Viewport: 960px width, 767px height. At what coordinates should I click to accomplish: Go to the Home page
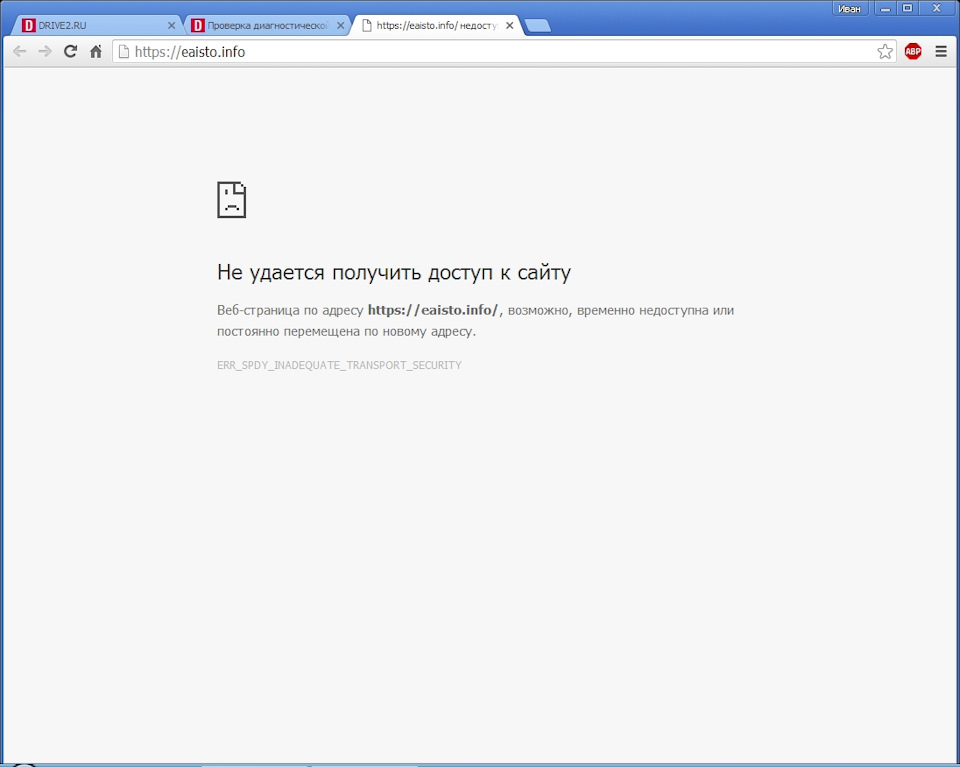(x=96, y=52)
